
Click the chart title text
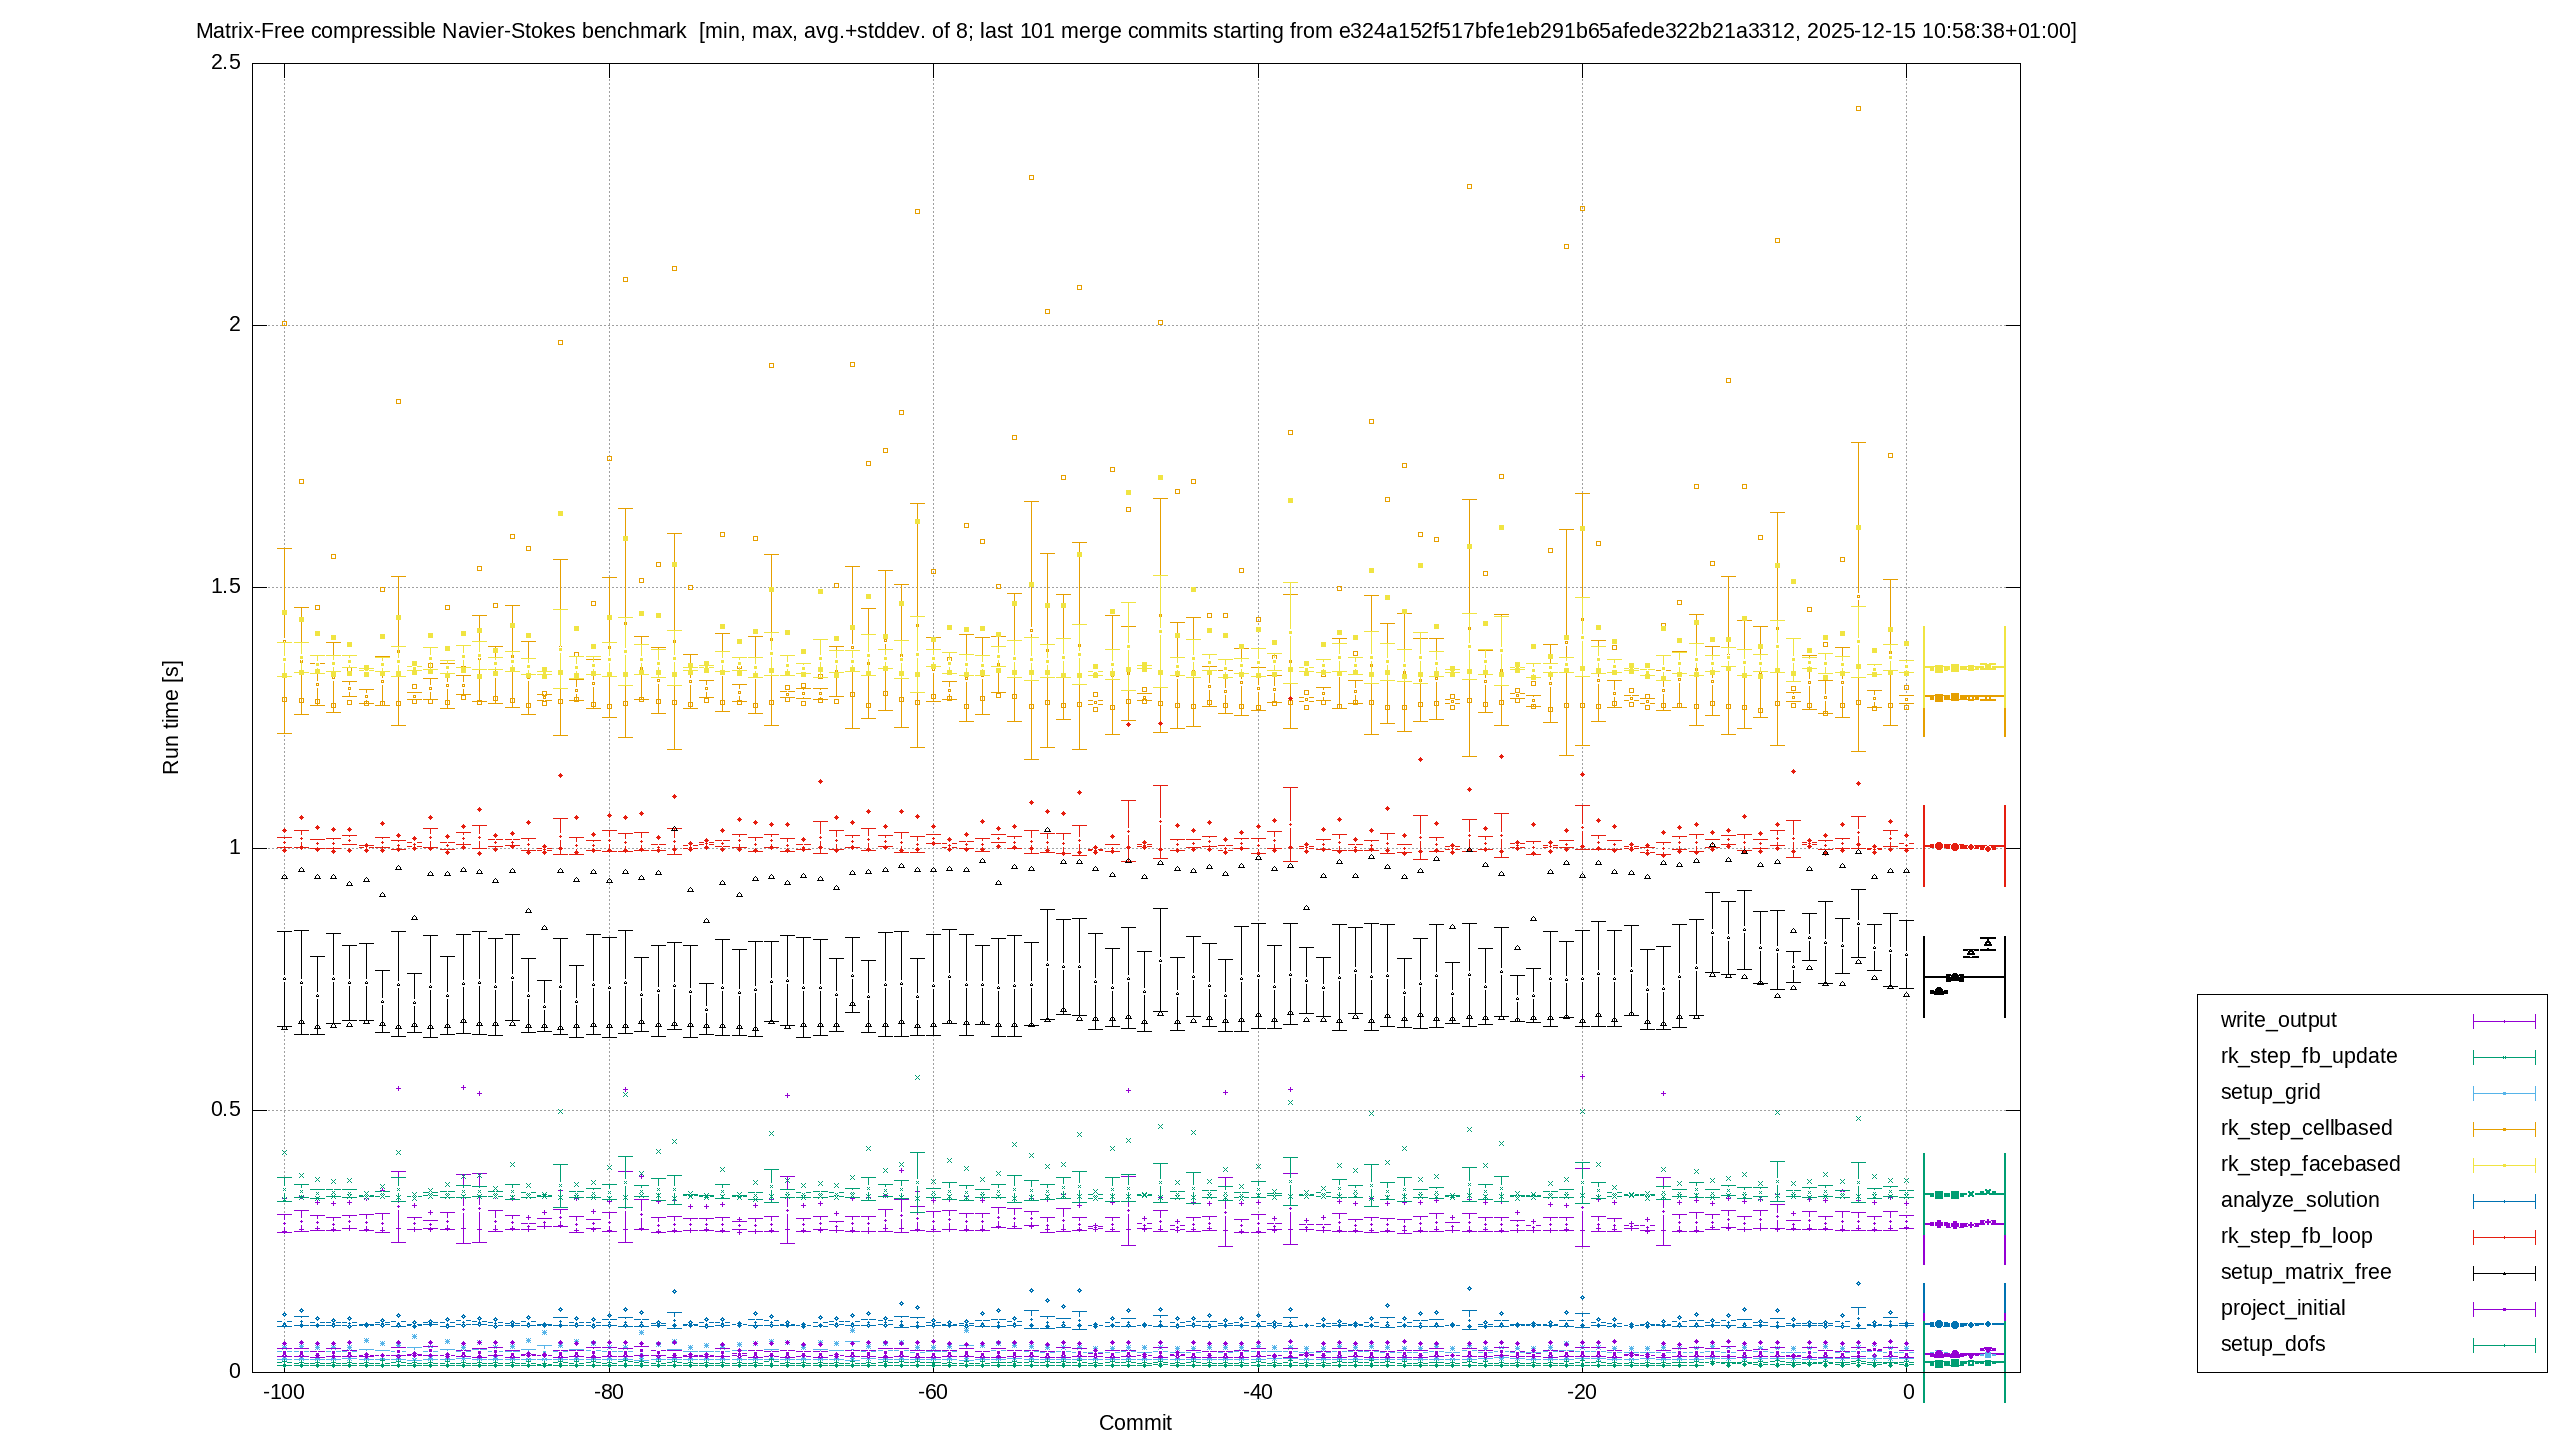click(x=1136, y=31)
